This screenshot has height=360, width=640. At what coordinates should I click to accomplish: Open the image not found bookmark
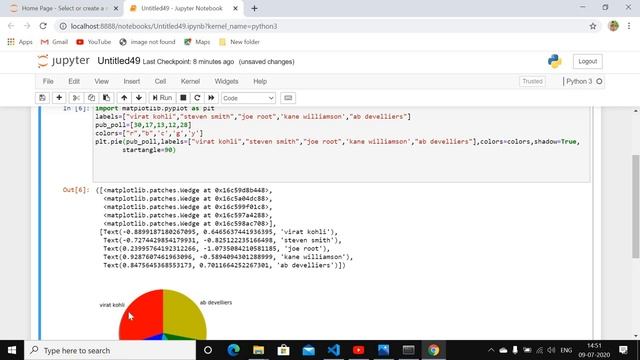147,42
